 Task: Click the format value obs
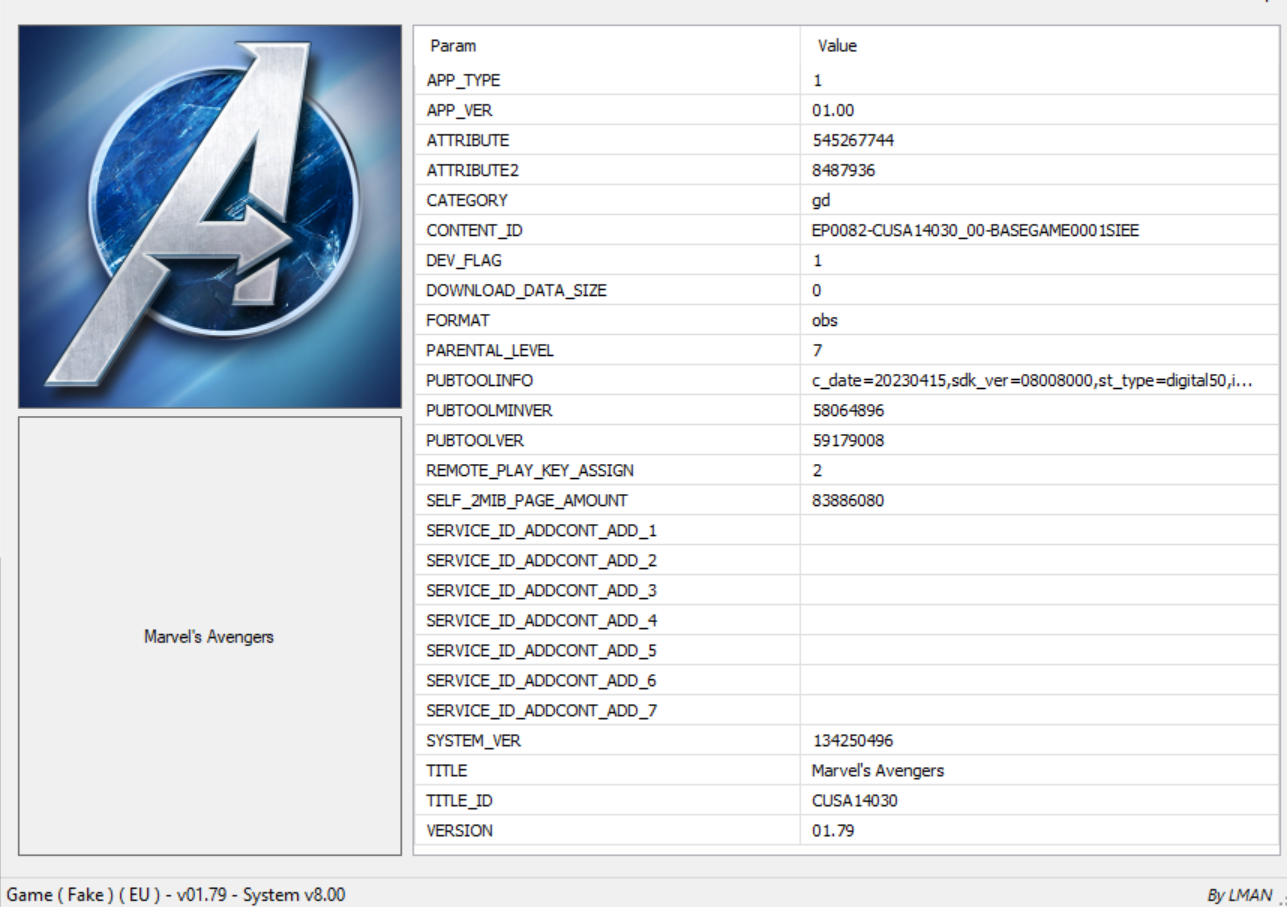[x=825, y=321]
